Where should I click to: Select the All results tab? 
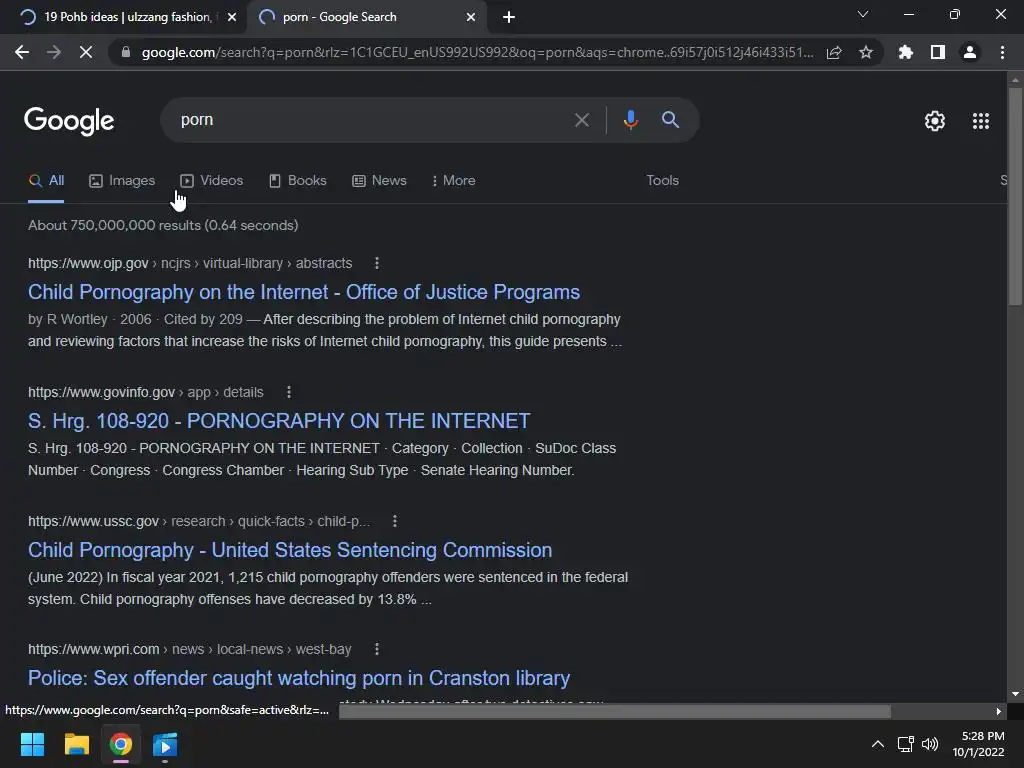pyautogui.click(x=46, y=180)
